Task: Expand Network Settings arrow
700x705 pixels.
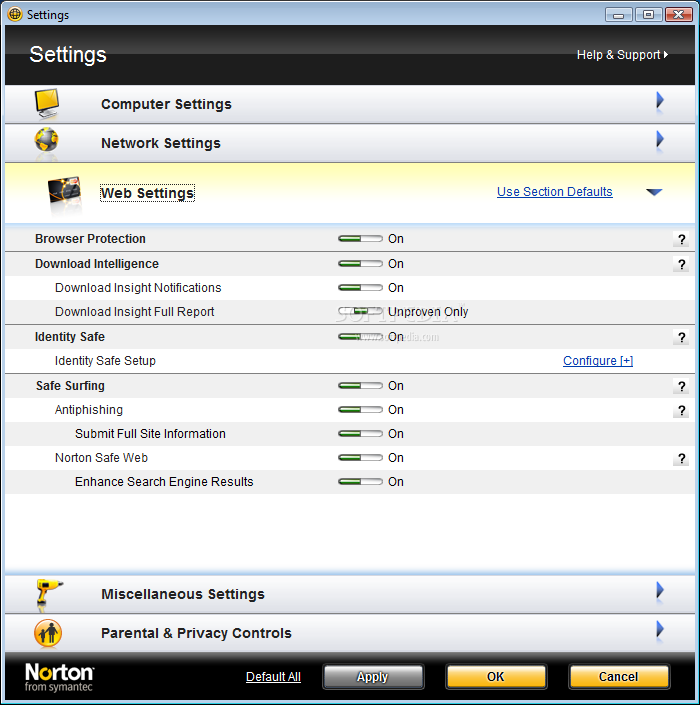Action: [660, 139]
